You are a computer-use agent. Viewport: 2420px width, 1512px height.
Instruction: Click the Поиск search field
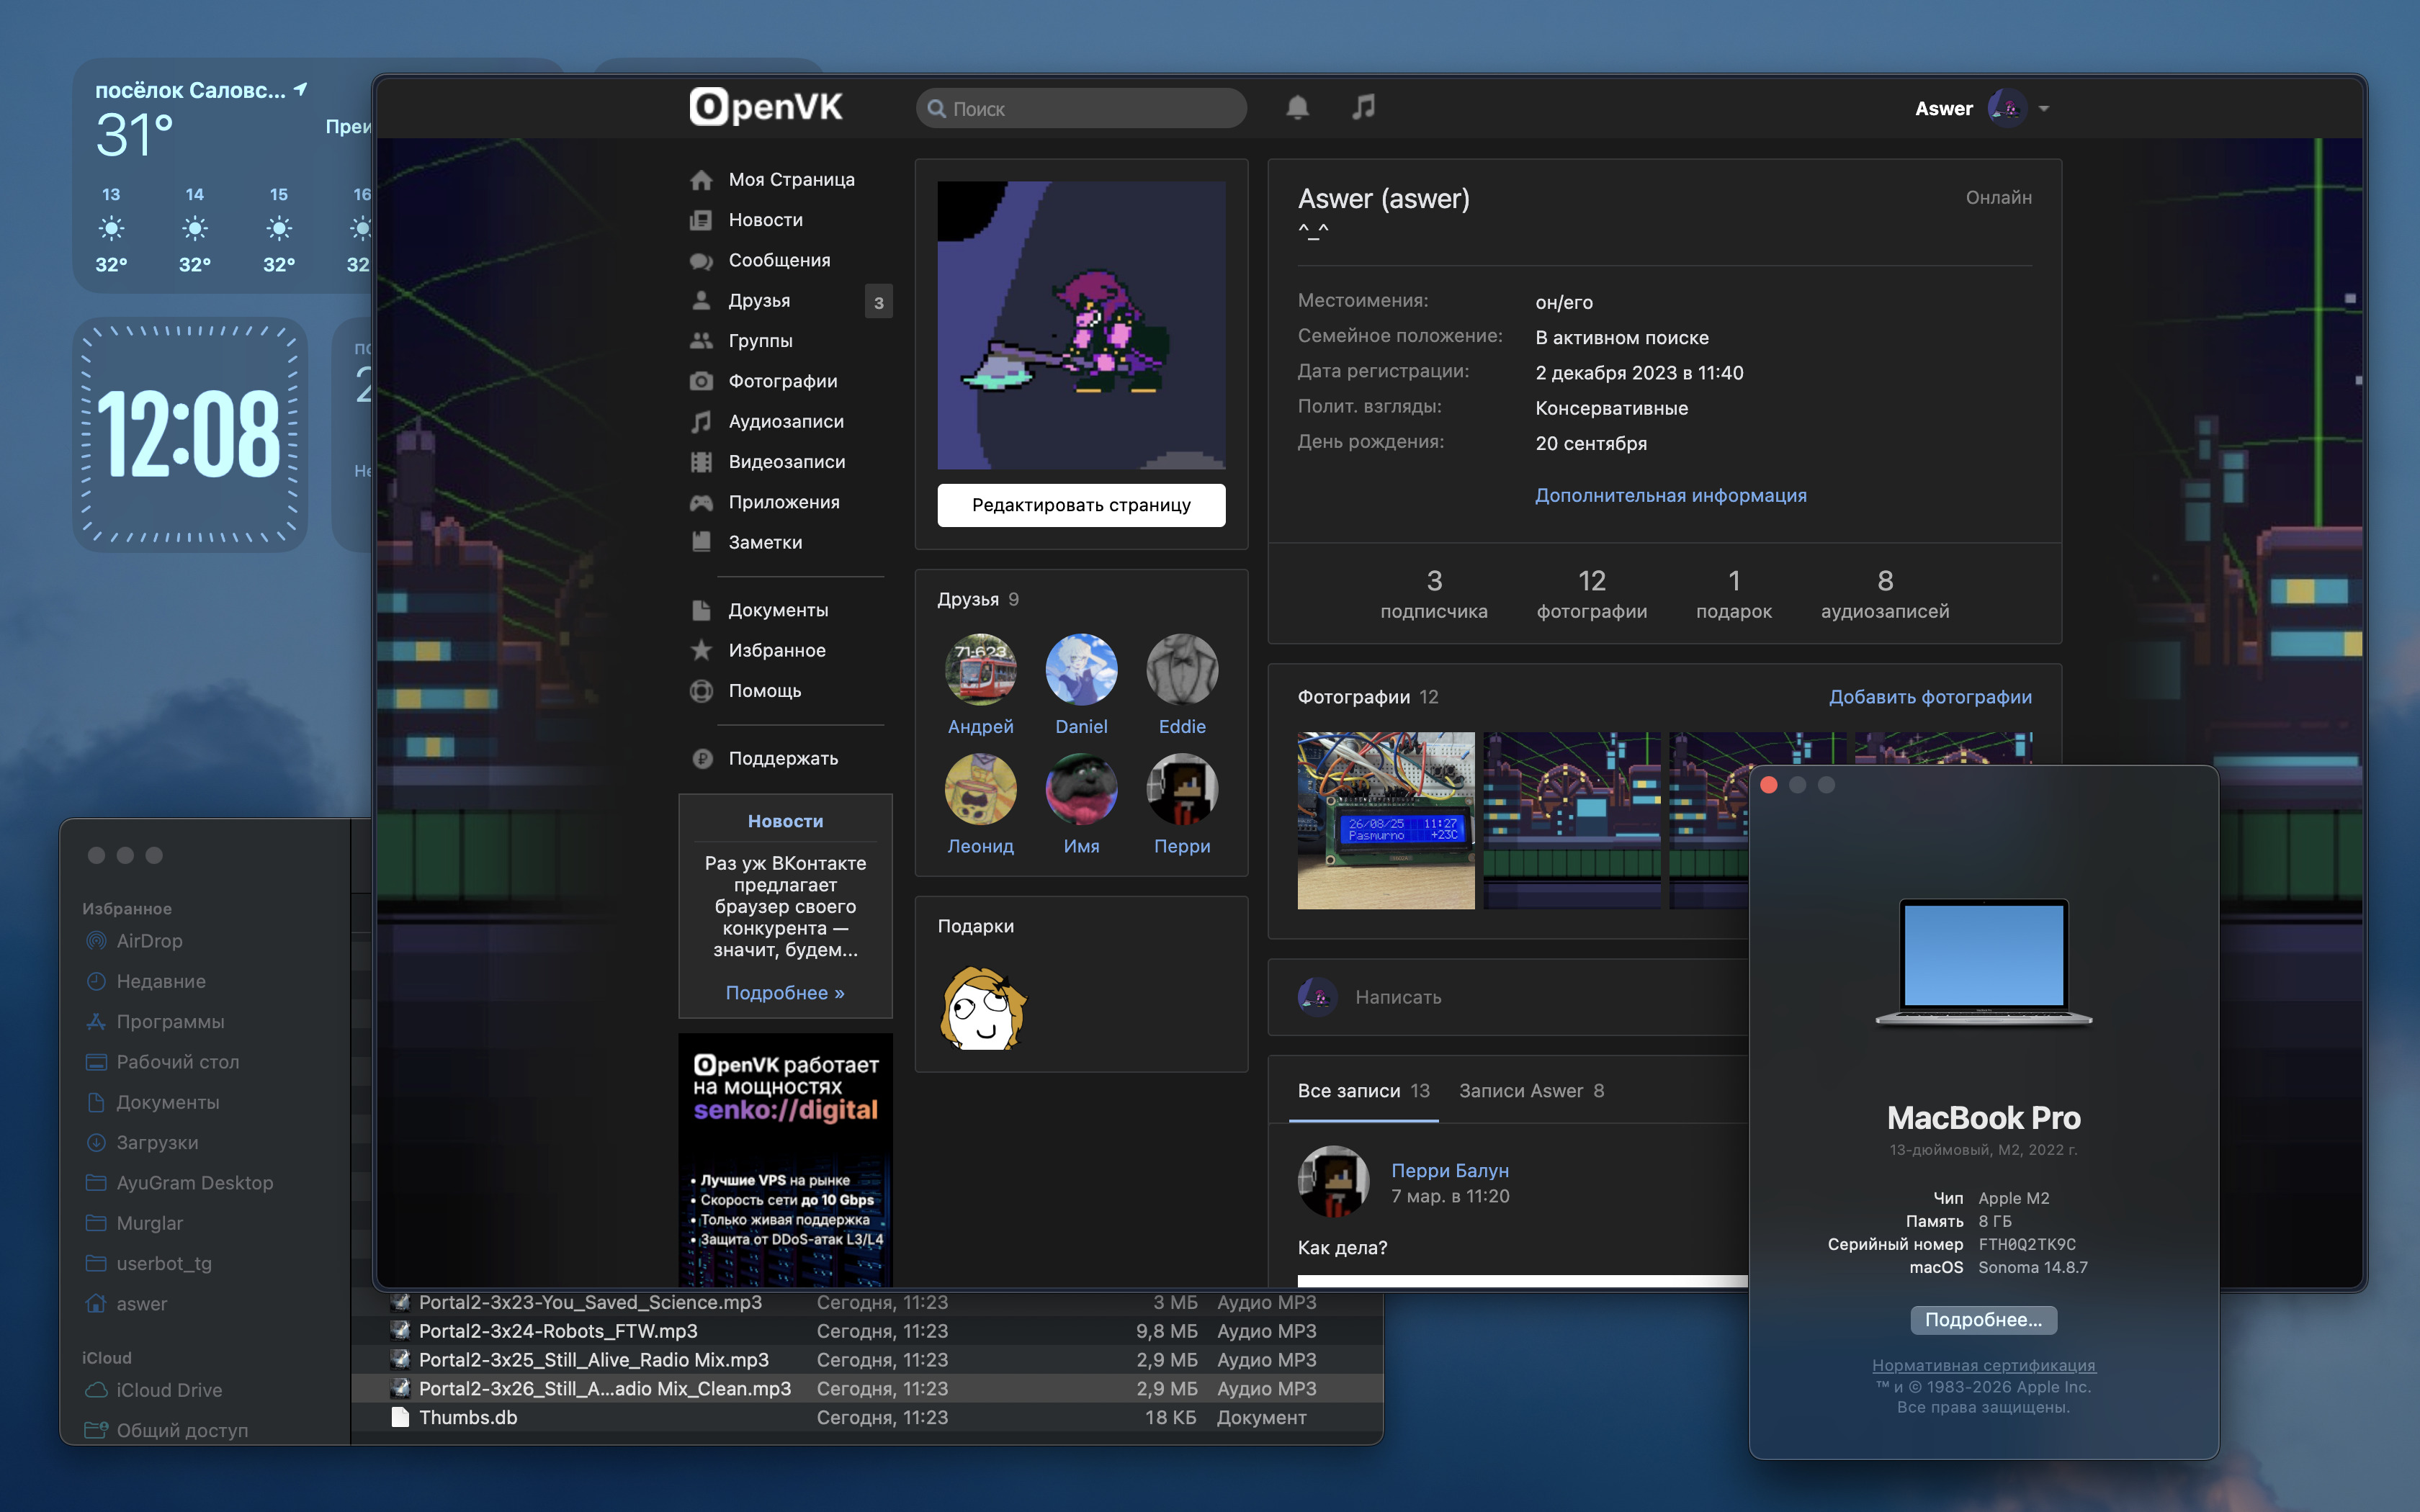pos(1081,108)
